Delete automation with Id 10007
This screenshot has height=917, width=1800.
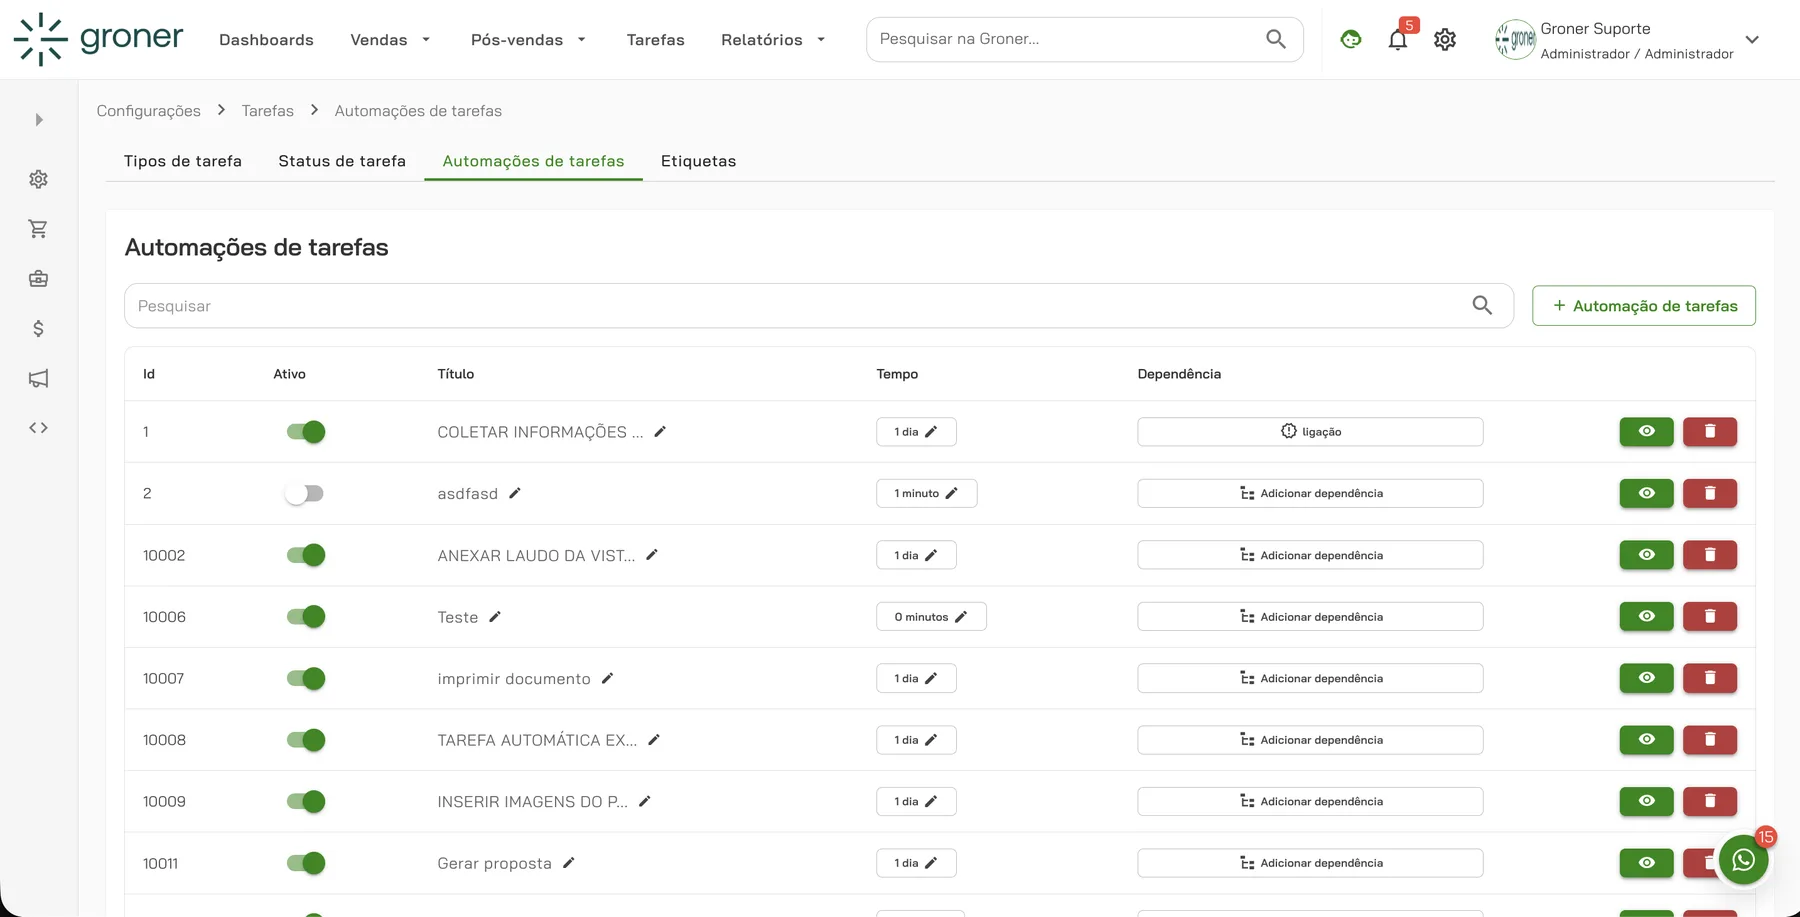click(1710, 678)
